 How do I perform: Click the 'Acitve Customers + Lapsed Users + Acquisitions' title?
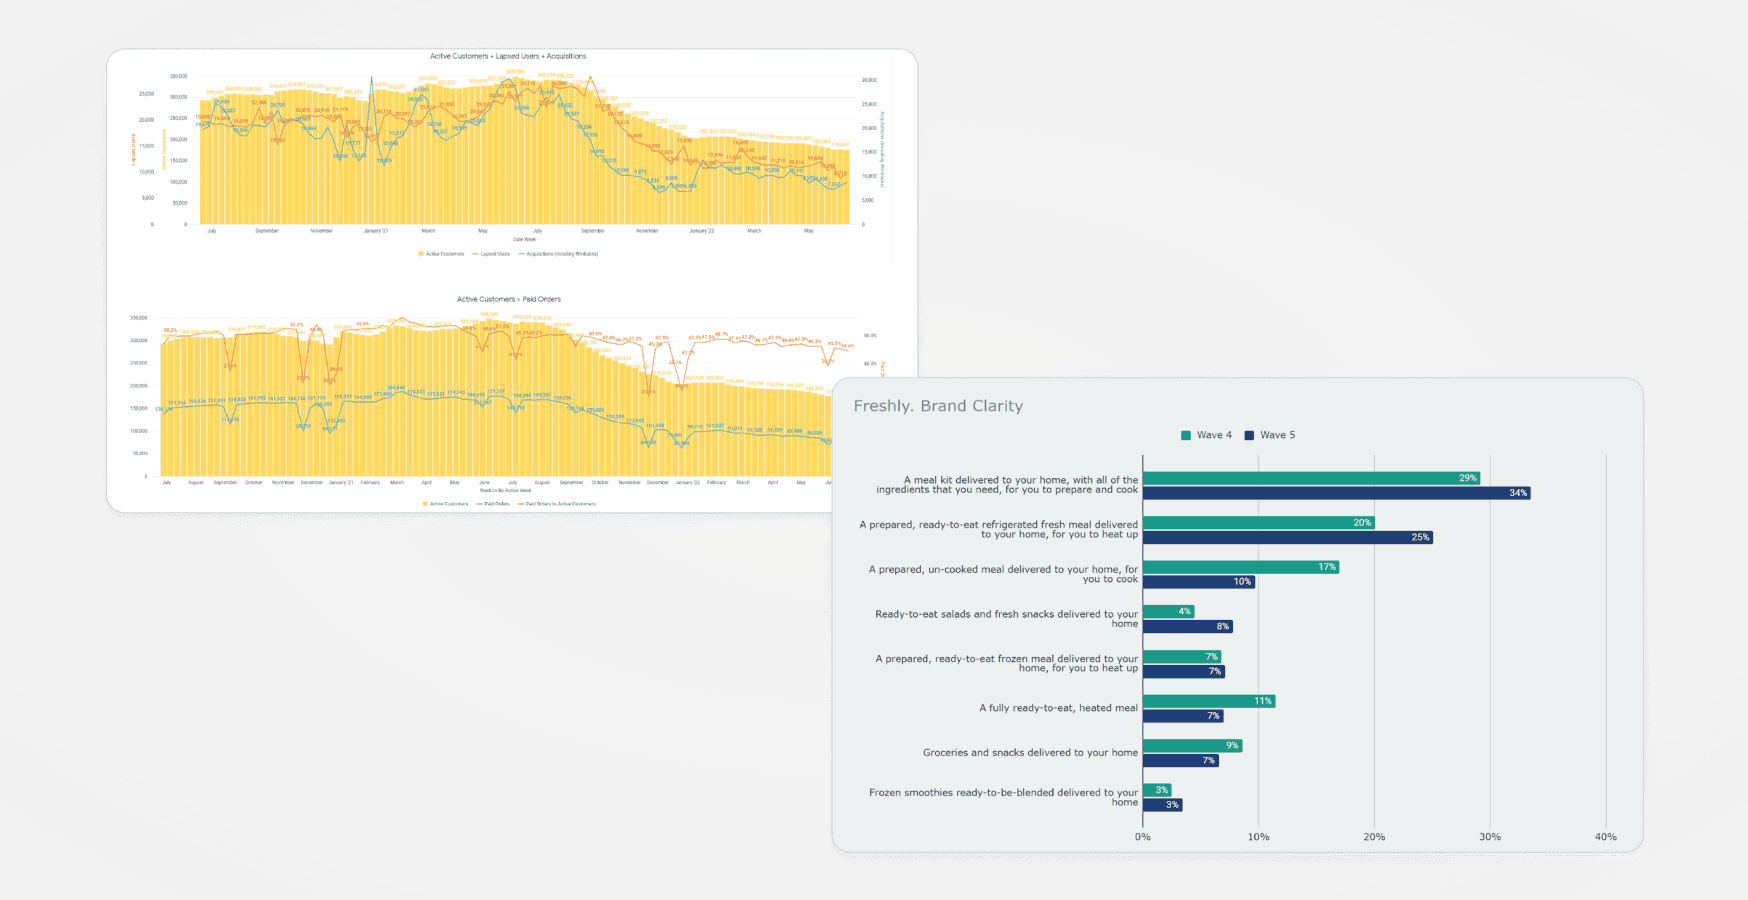508,56
